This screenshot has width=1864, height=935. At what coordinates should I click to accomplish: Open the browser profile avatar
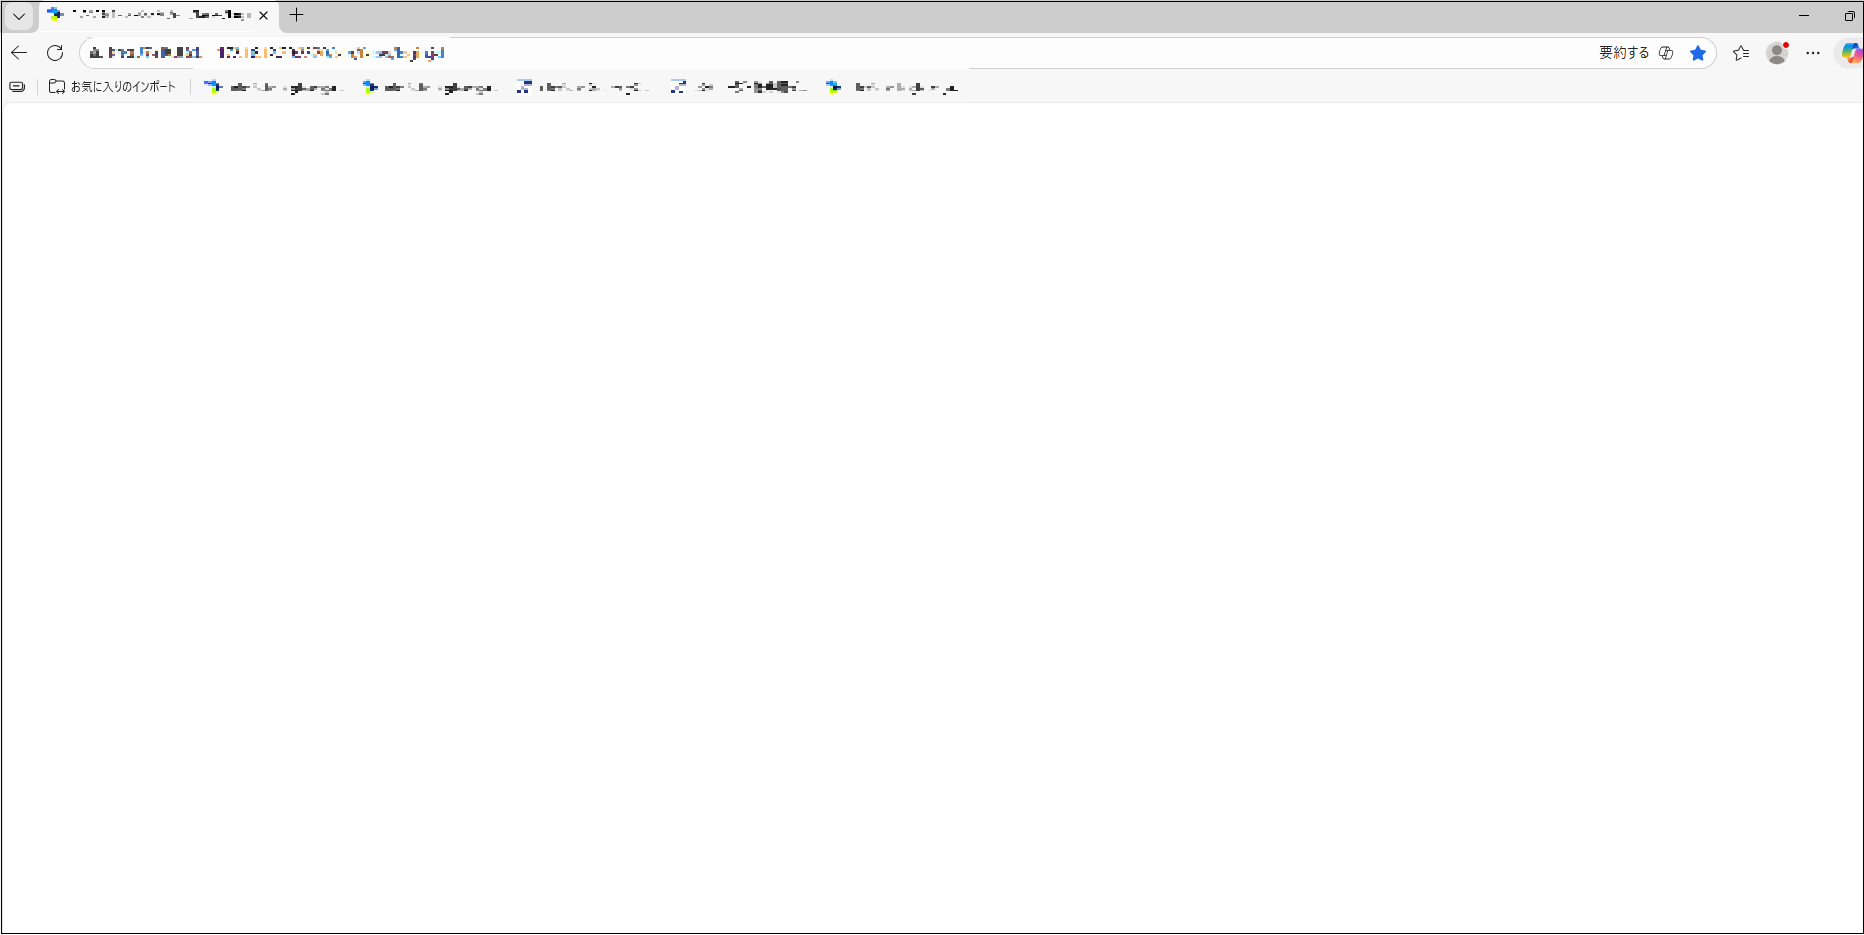tap(1777, 53)
